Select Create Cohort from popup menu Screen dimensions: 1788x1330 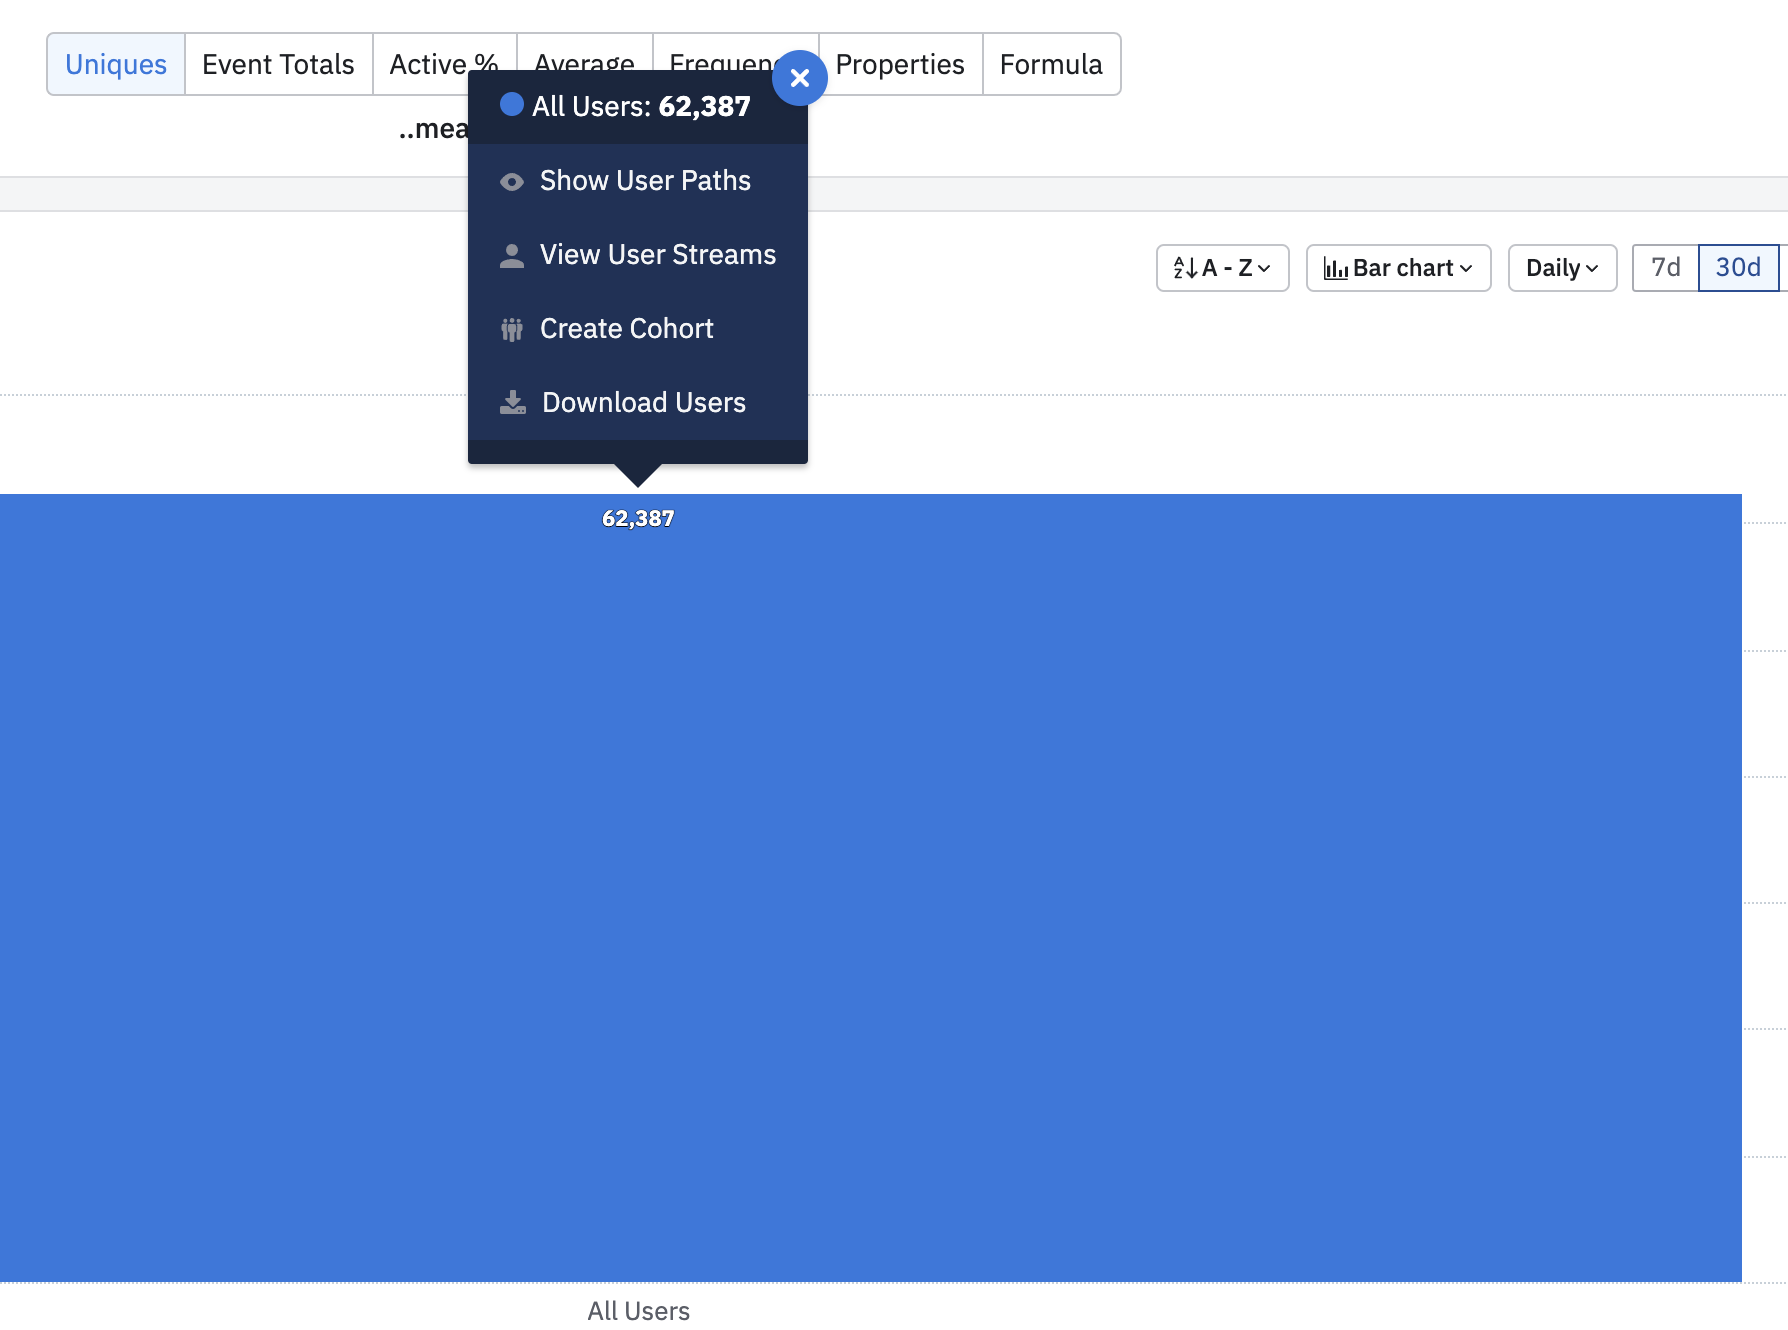(638, 329)
